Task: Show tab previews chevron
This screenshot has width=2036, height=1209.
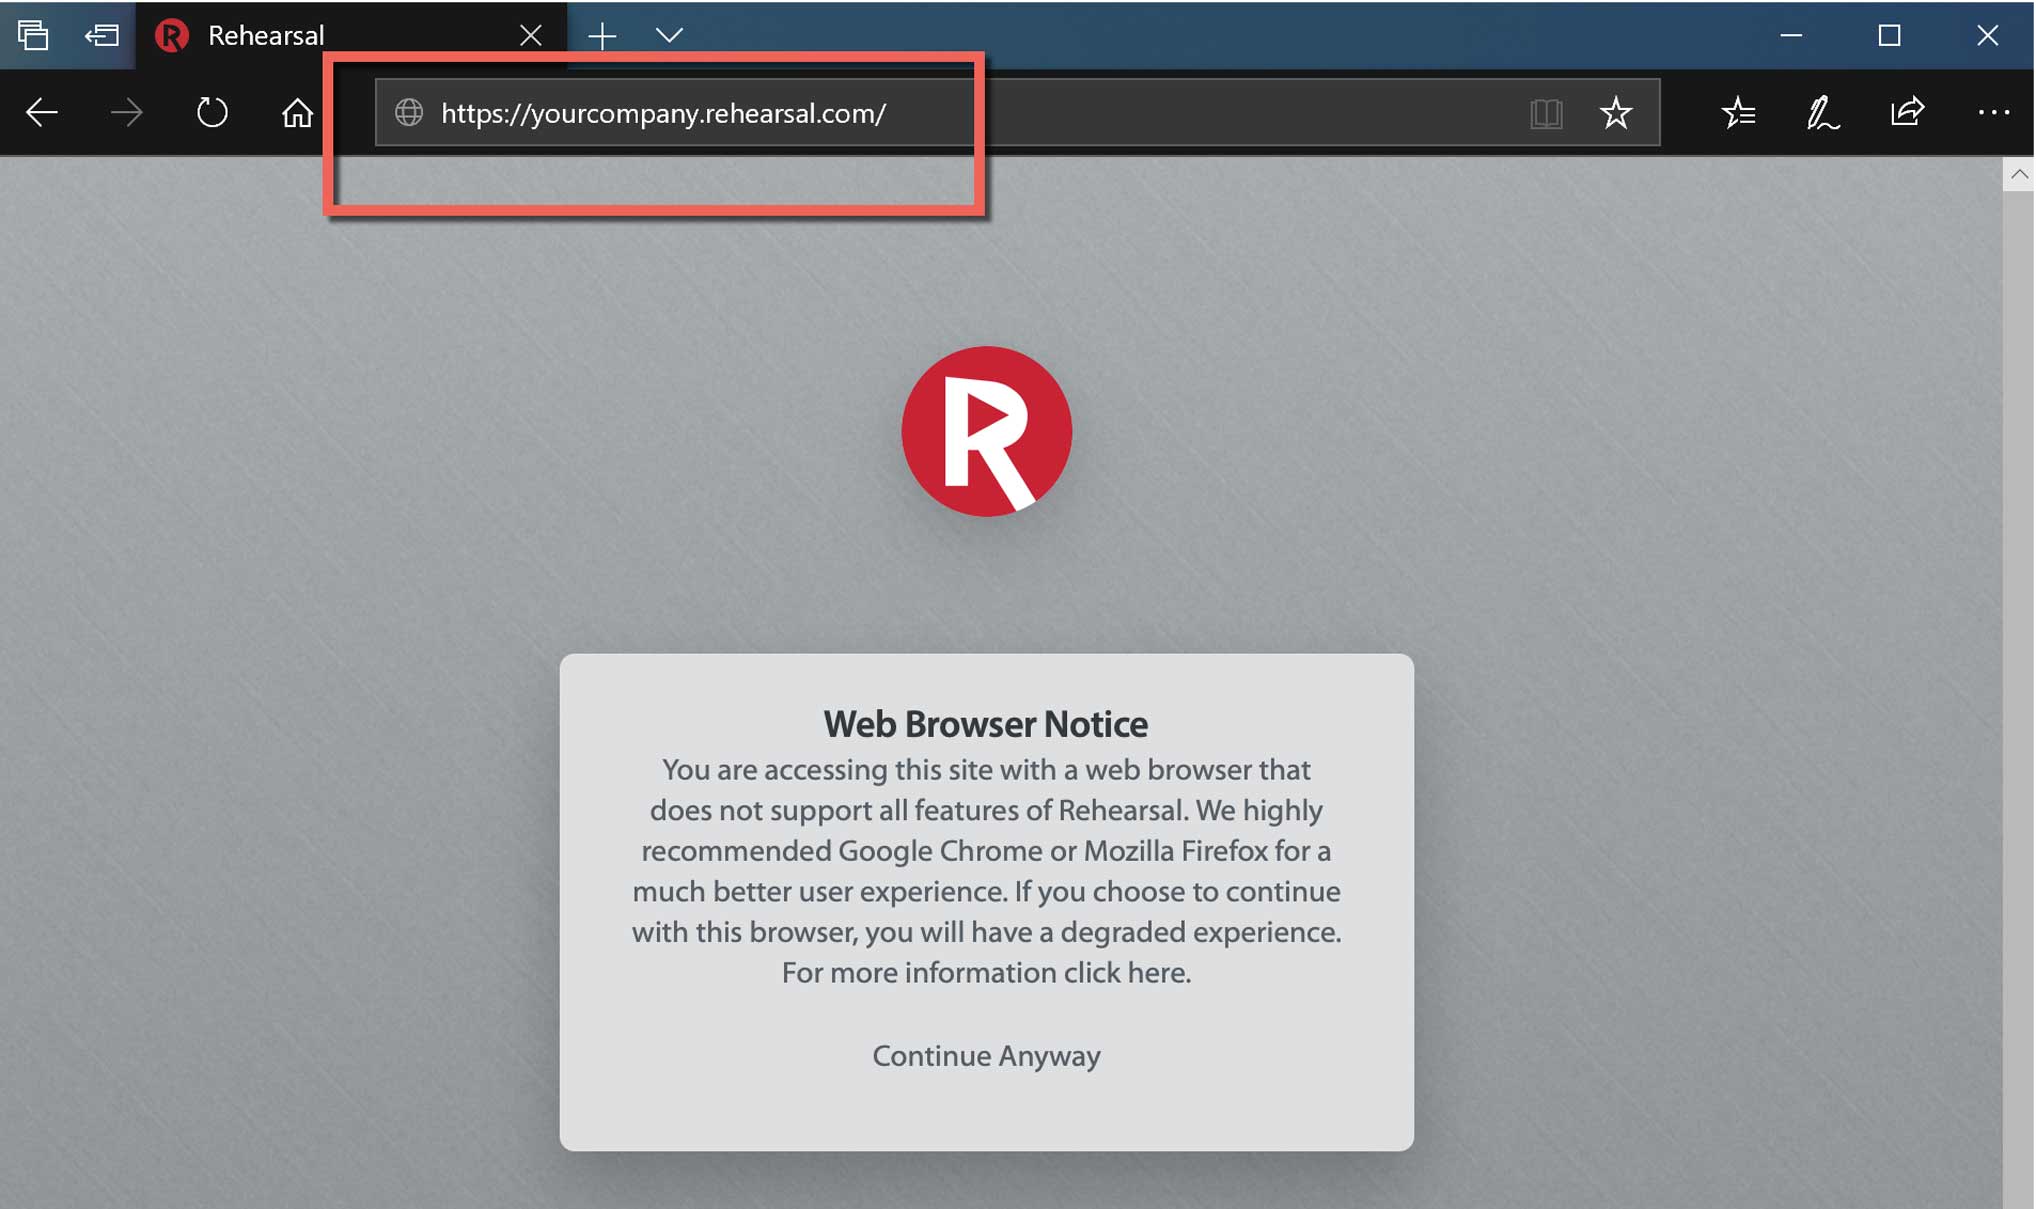Action: point(669,36)
